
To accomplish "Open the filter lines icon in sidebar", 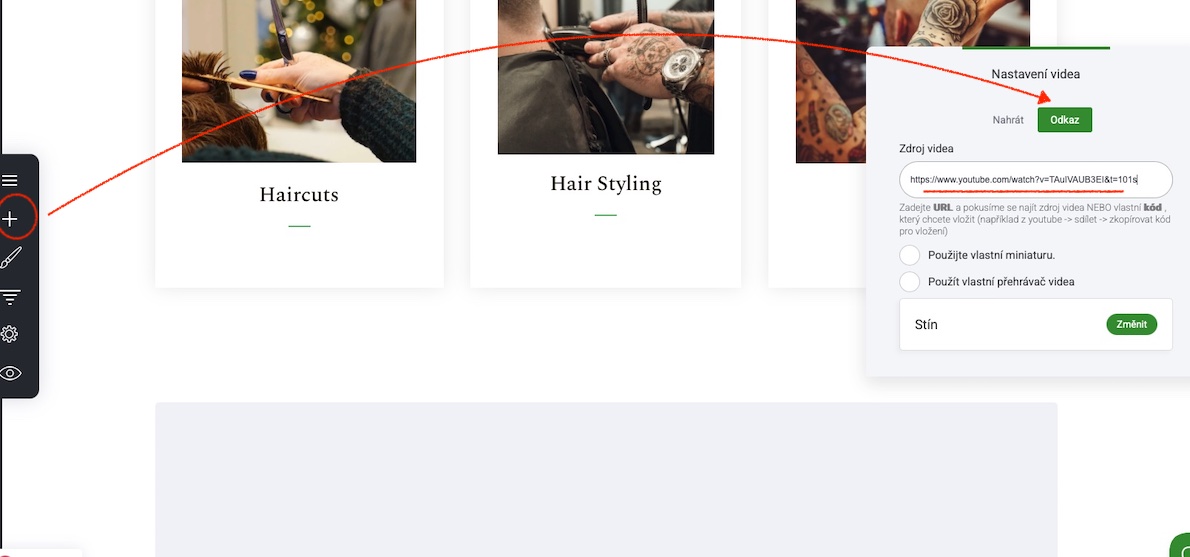I will click(x=9, y=297).
